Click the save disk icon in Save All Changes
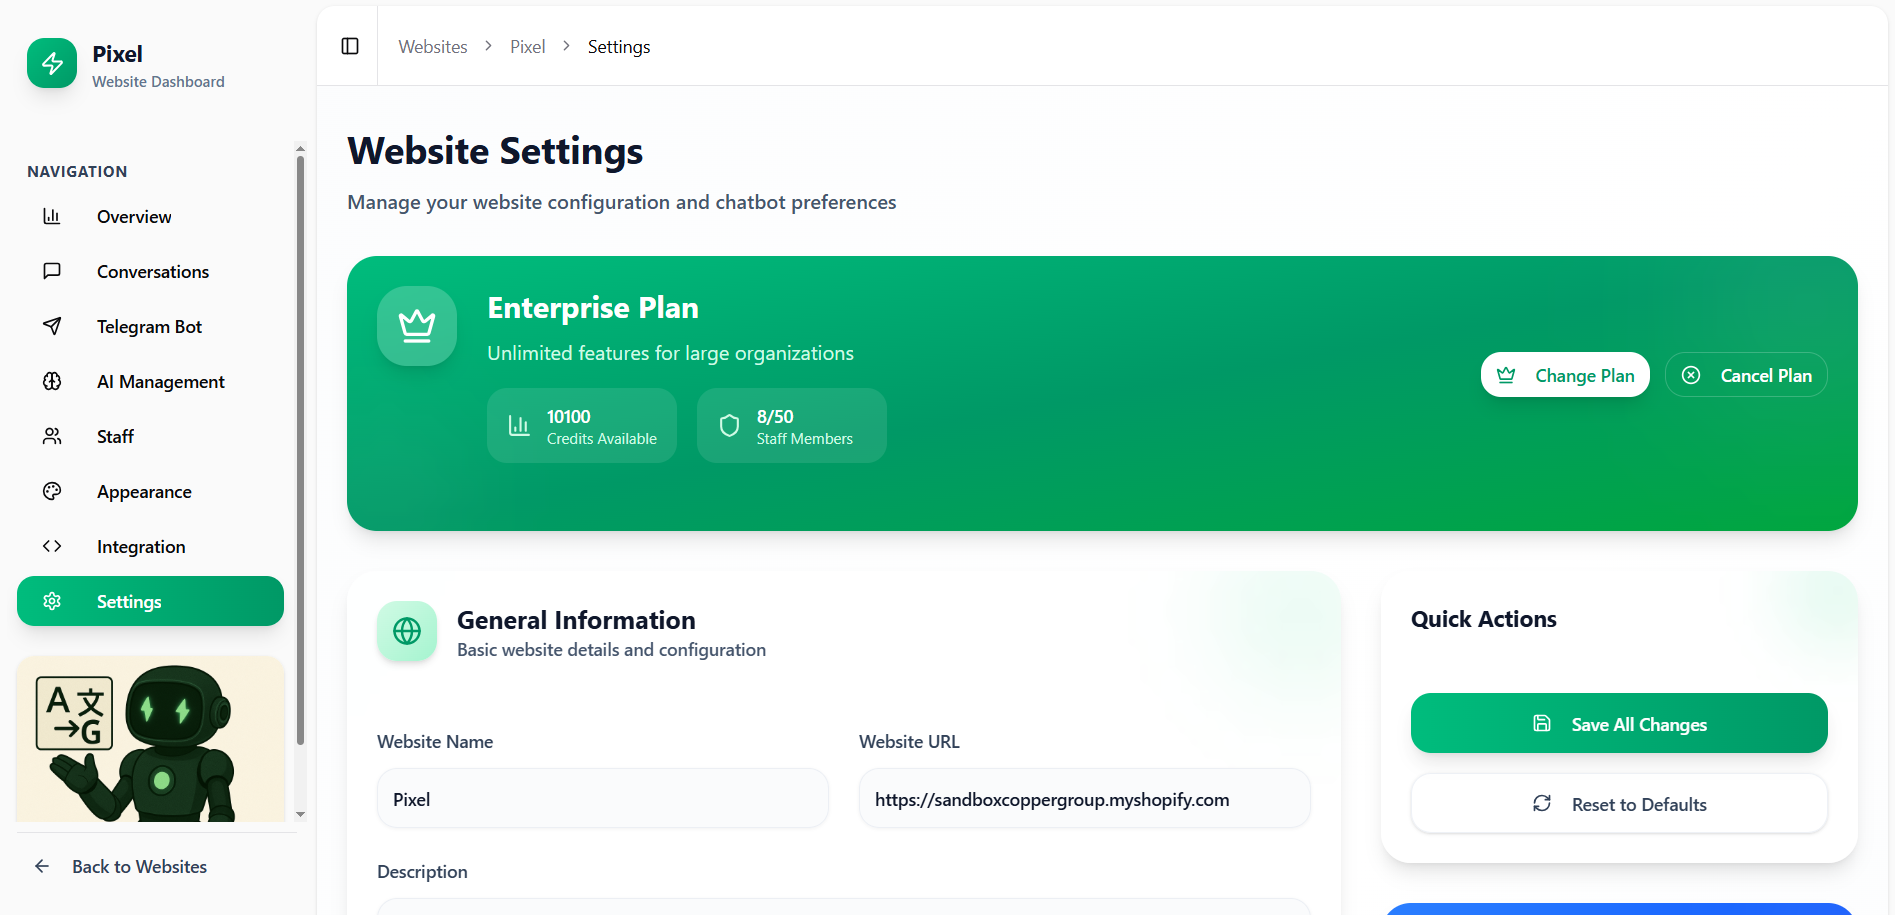The height and width of the screenshot is (915, 1895). (1542, 723)
